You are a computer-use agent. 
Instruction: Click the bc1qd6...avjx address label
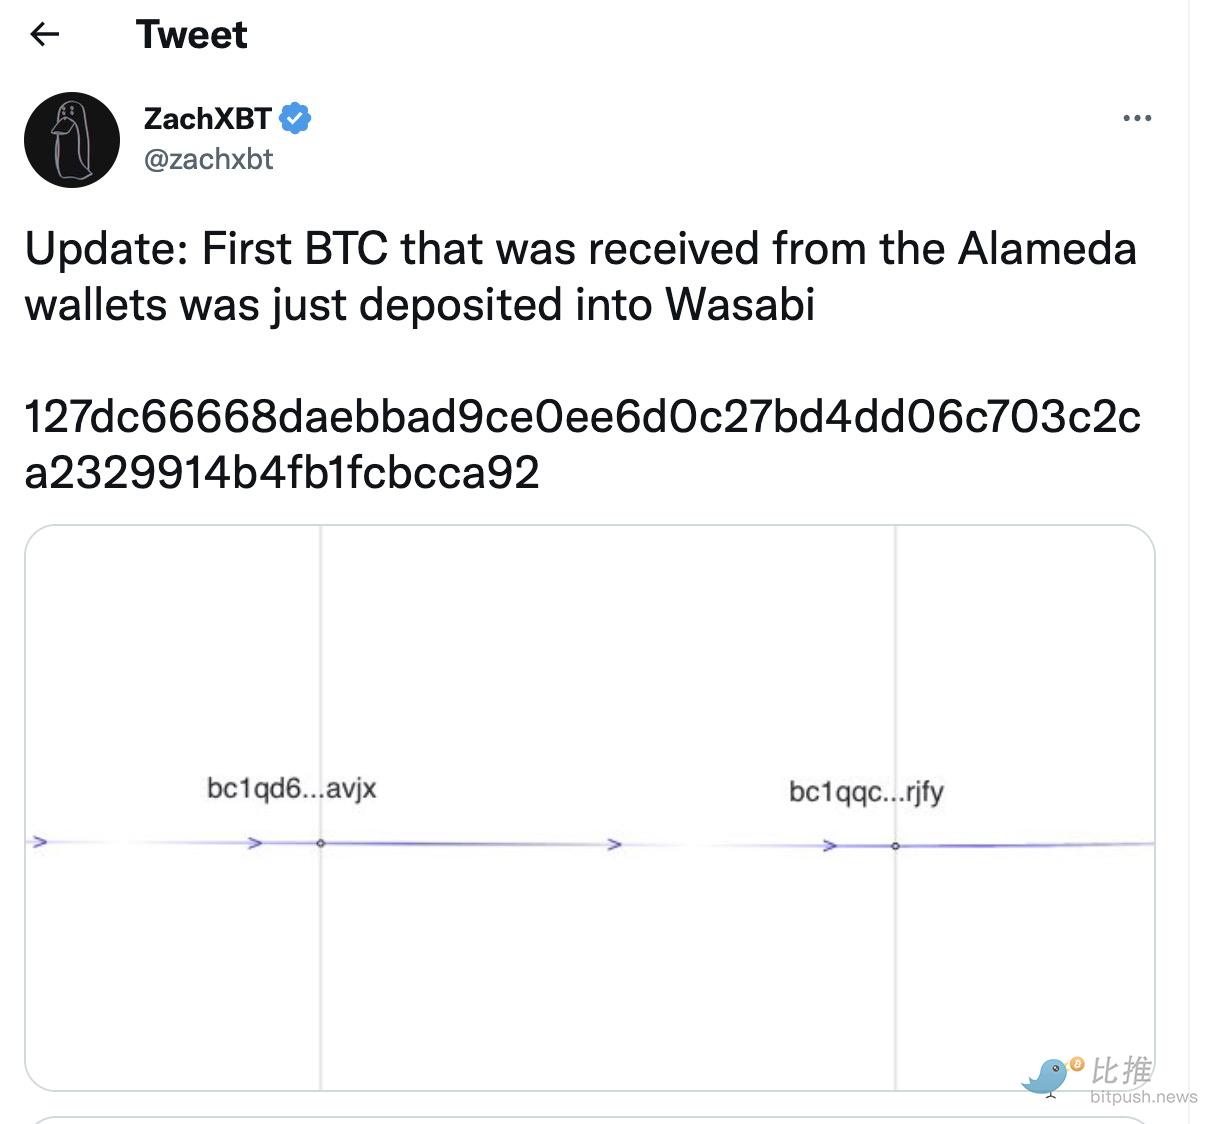coord(291,788)
